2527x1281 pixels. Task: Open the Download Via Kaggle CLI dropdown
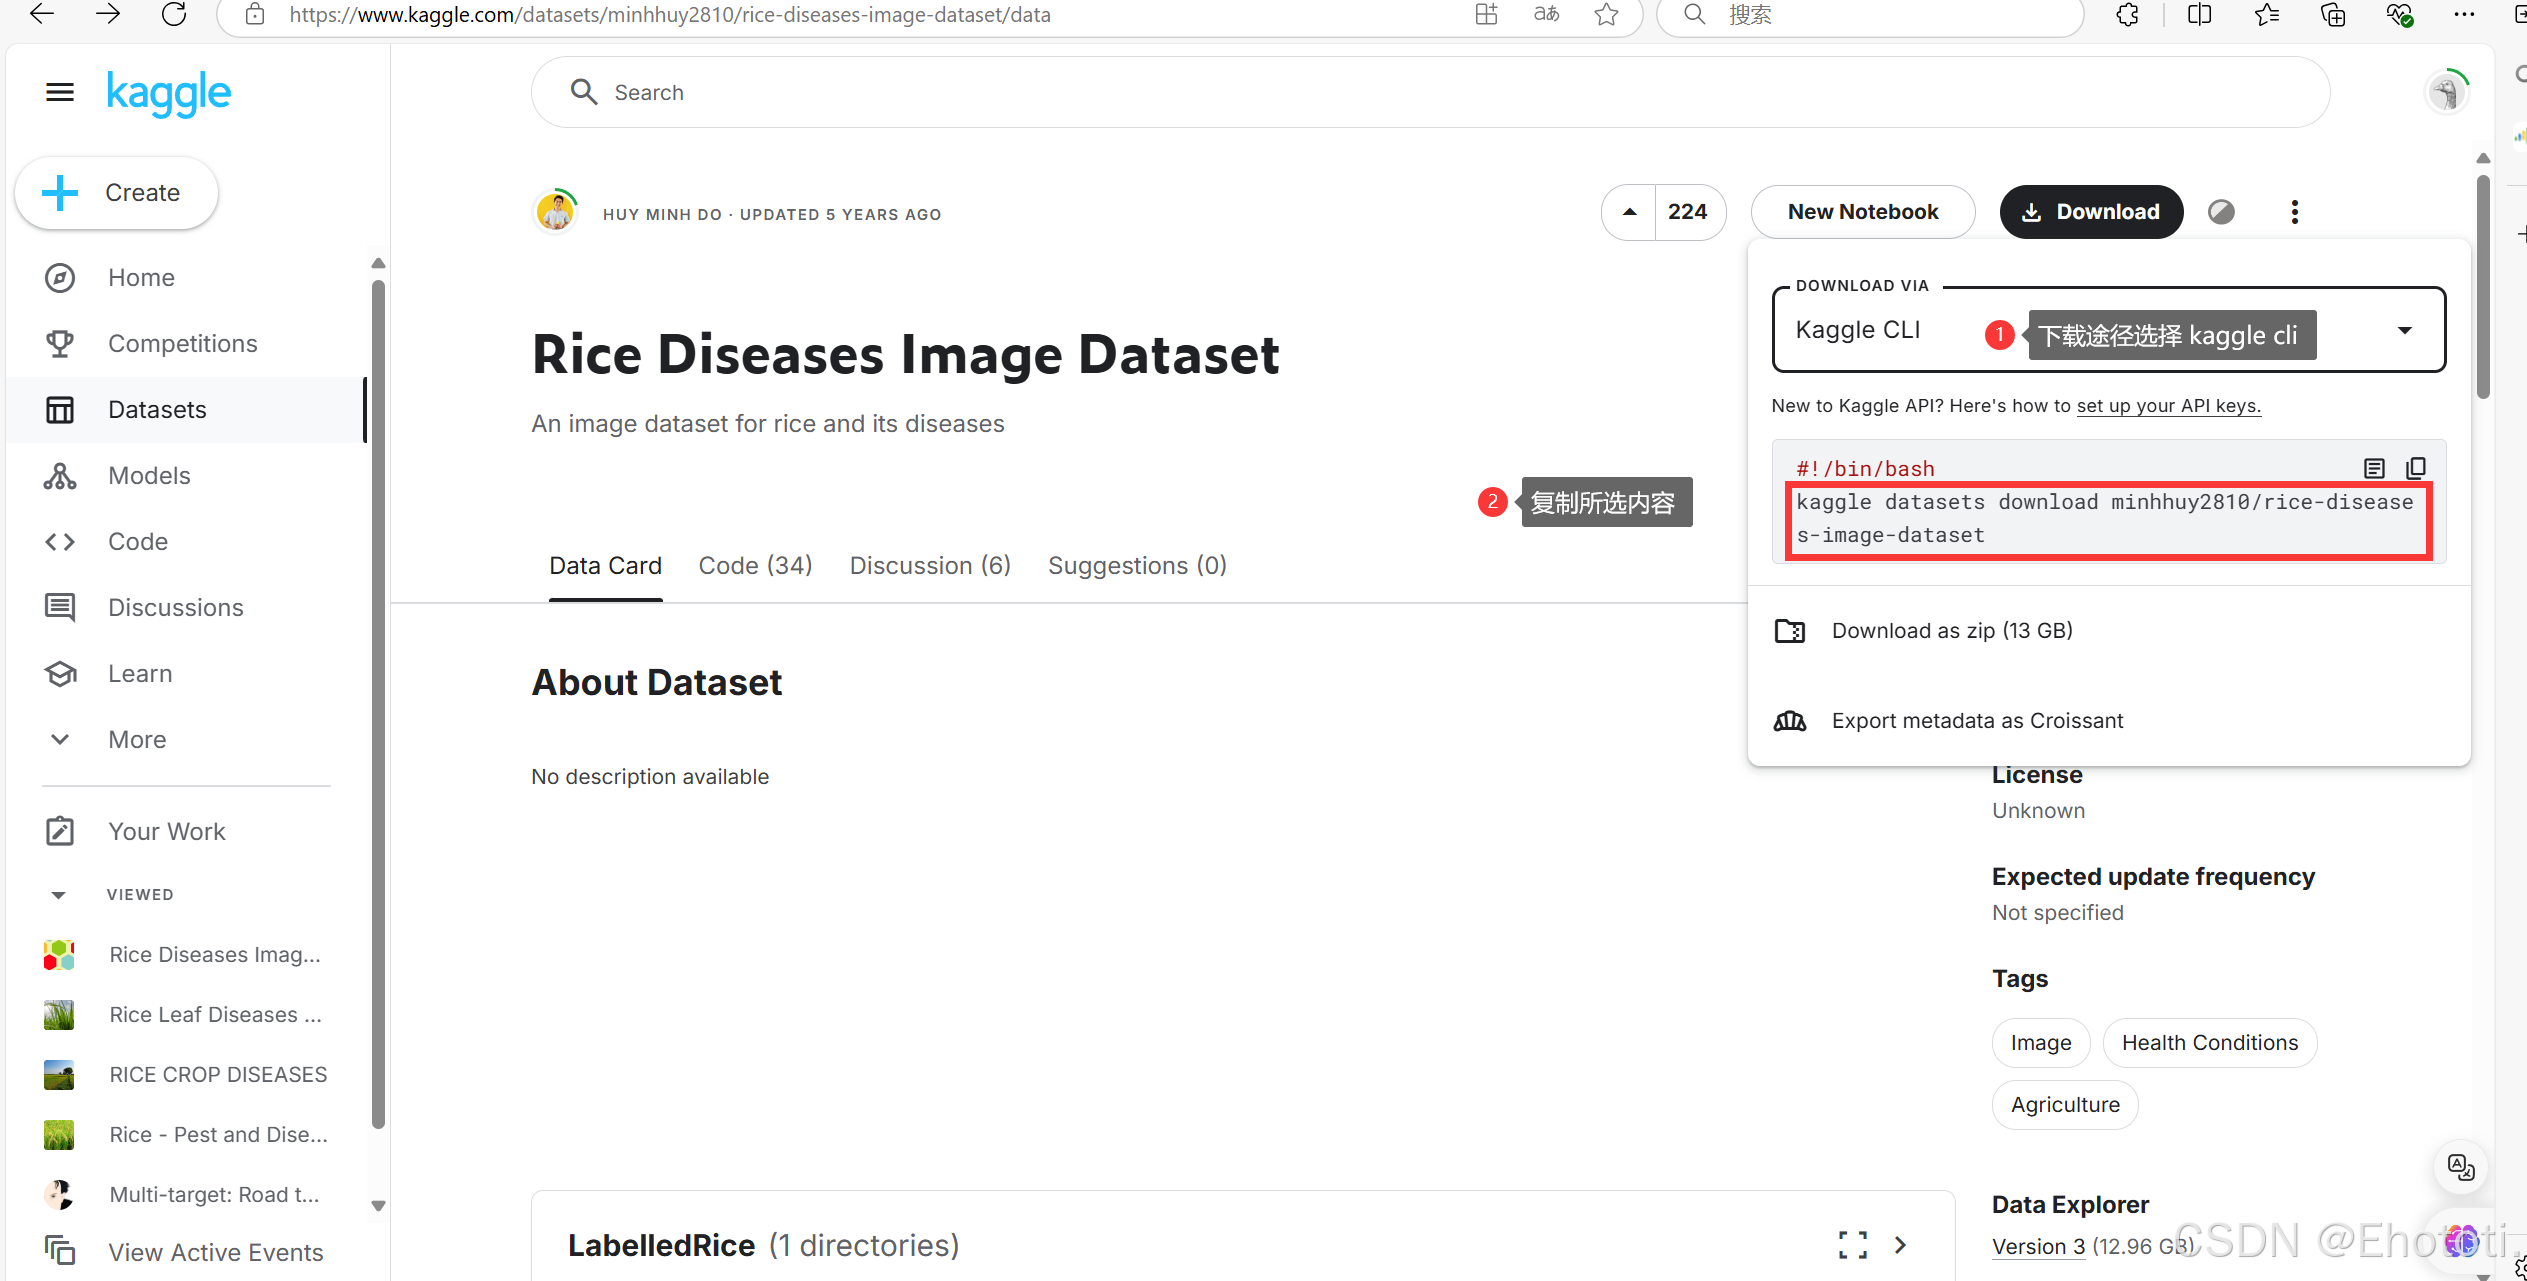(2404, 331)
